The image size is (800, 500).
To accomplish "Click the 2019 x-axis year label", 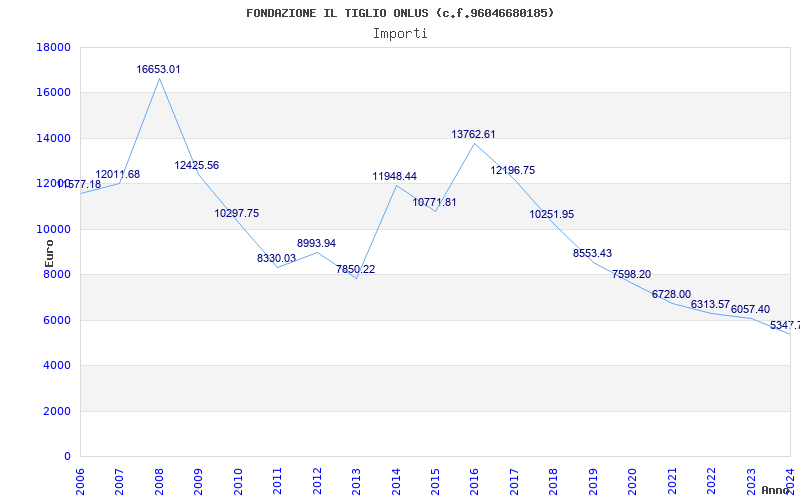I will pos(593,481).
